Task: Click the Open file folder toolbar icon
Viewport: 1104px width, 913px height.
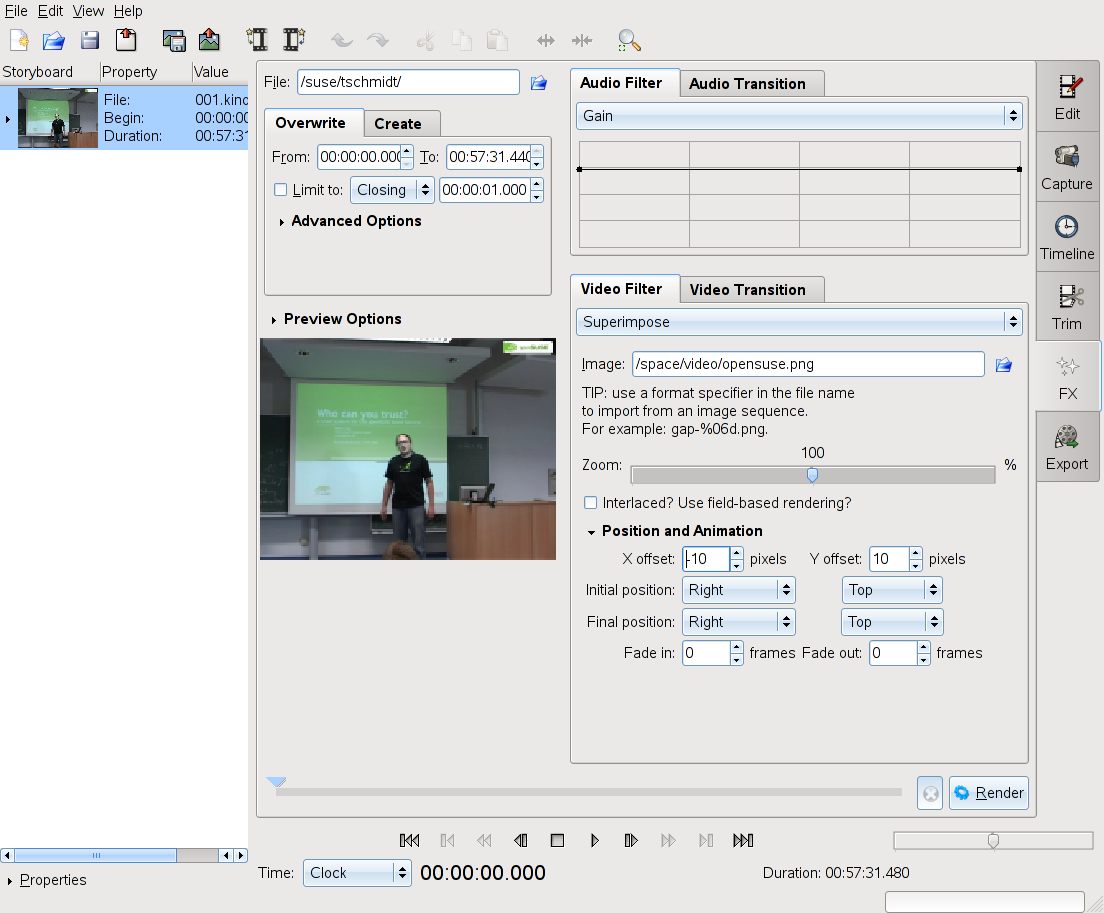Action: click(x=54, y=40)
